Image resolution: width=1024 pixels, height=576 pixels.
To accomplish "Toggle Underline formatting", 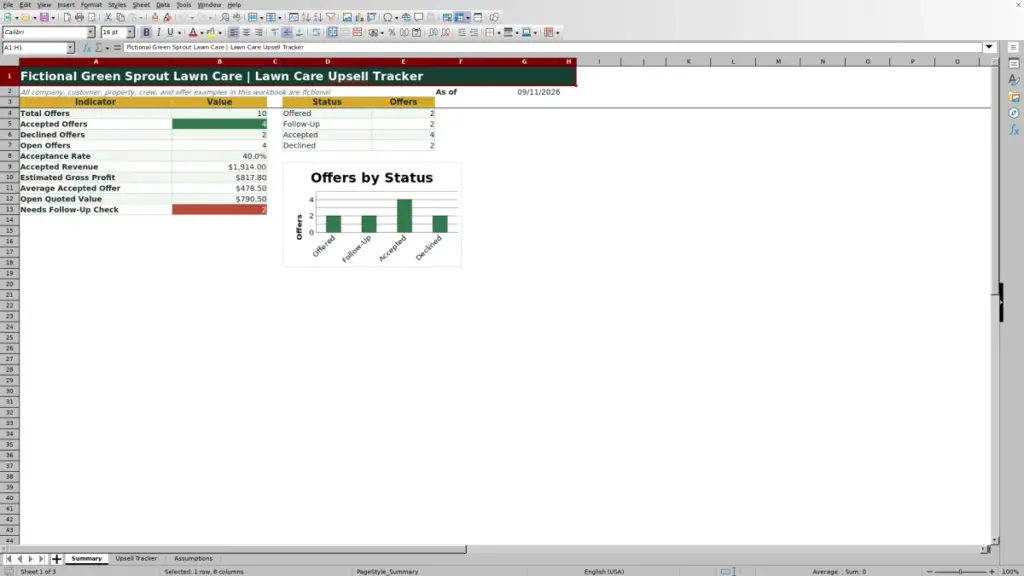I will (170, 33).
